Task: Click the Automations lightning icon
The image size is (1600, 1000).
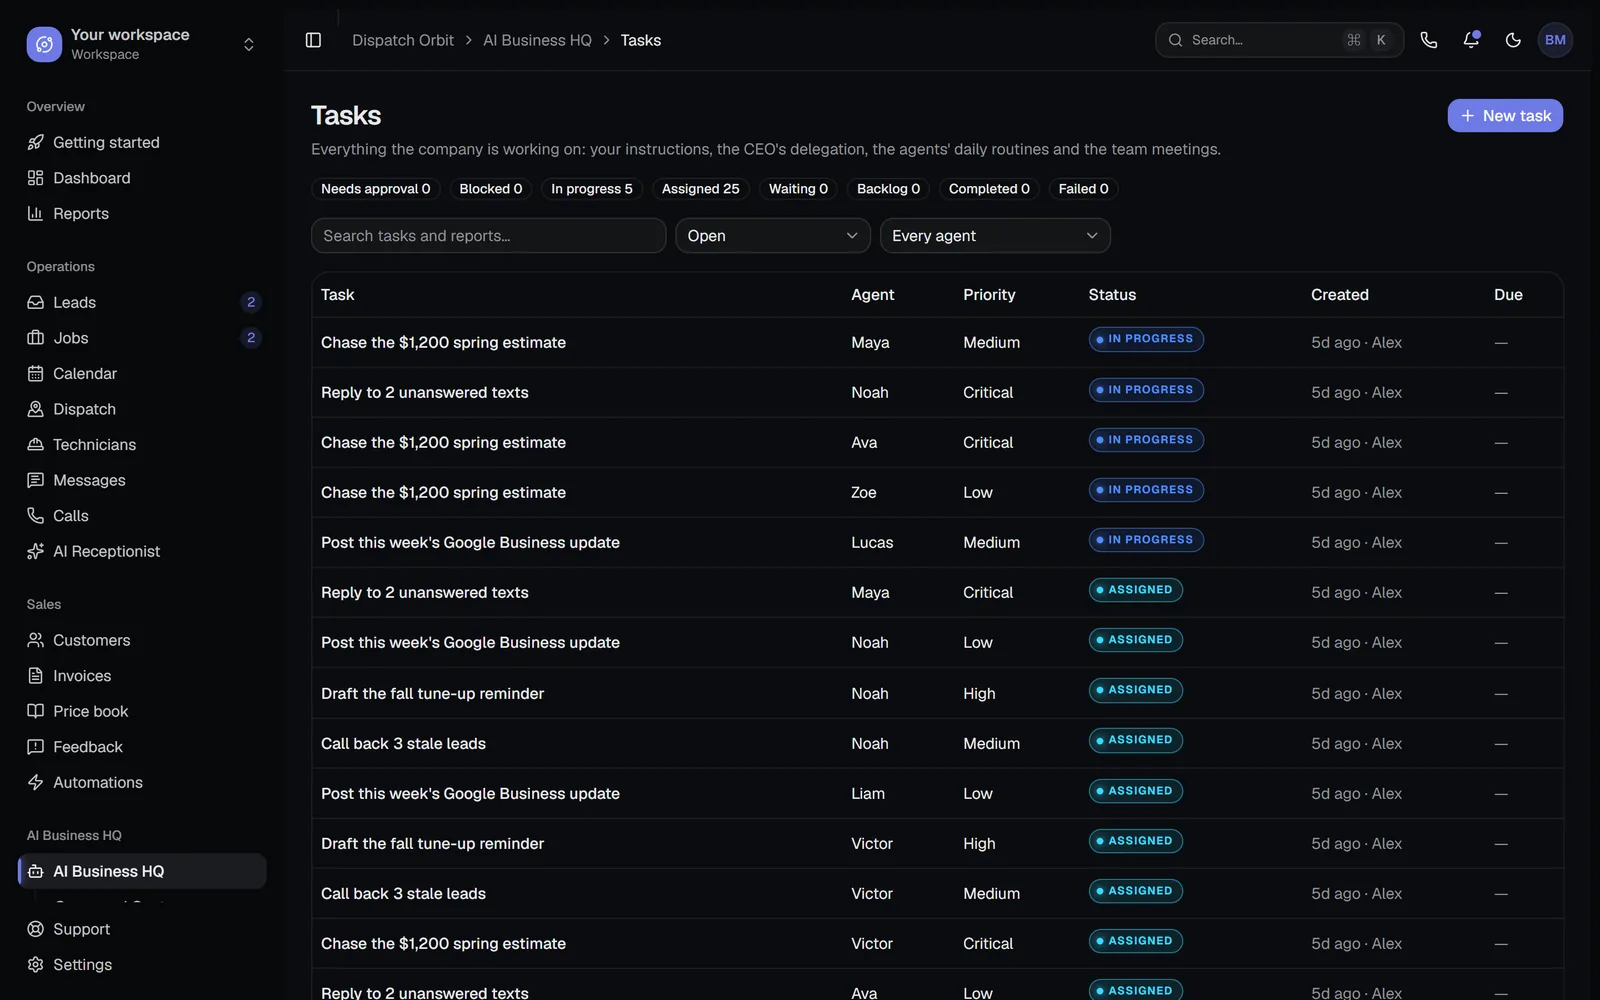Action: 36,782
